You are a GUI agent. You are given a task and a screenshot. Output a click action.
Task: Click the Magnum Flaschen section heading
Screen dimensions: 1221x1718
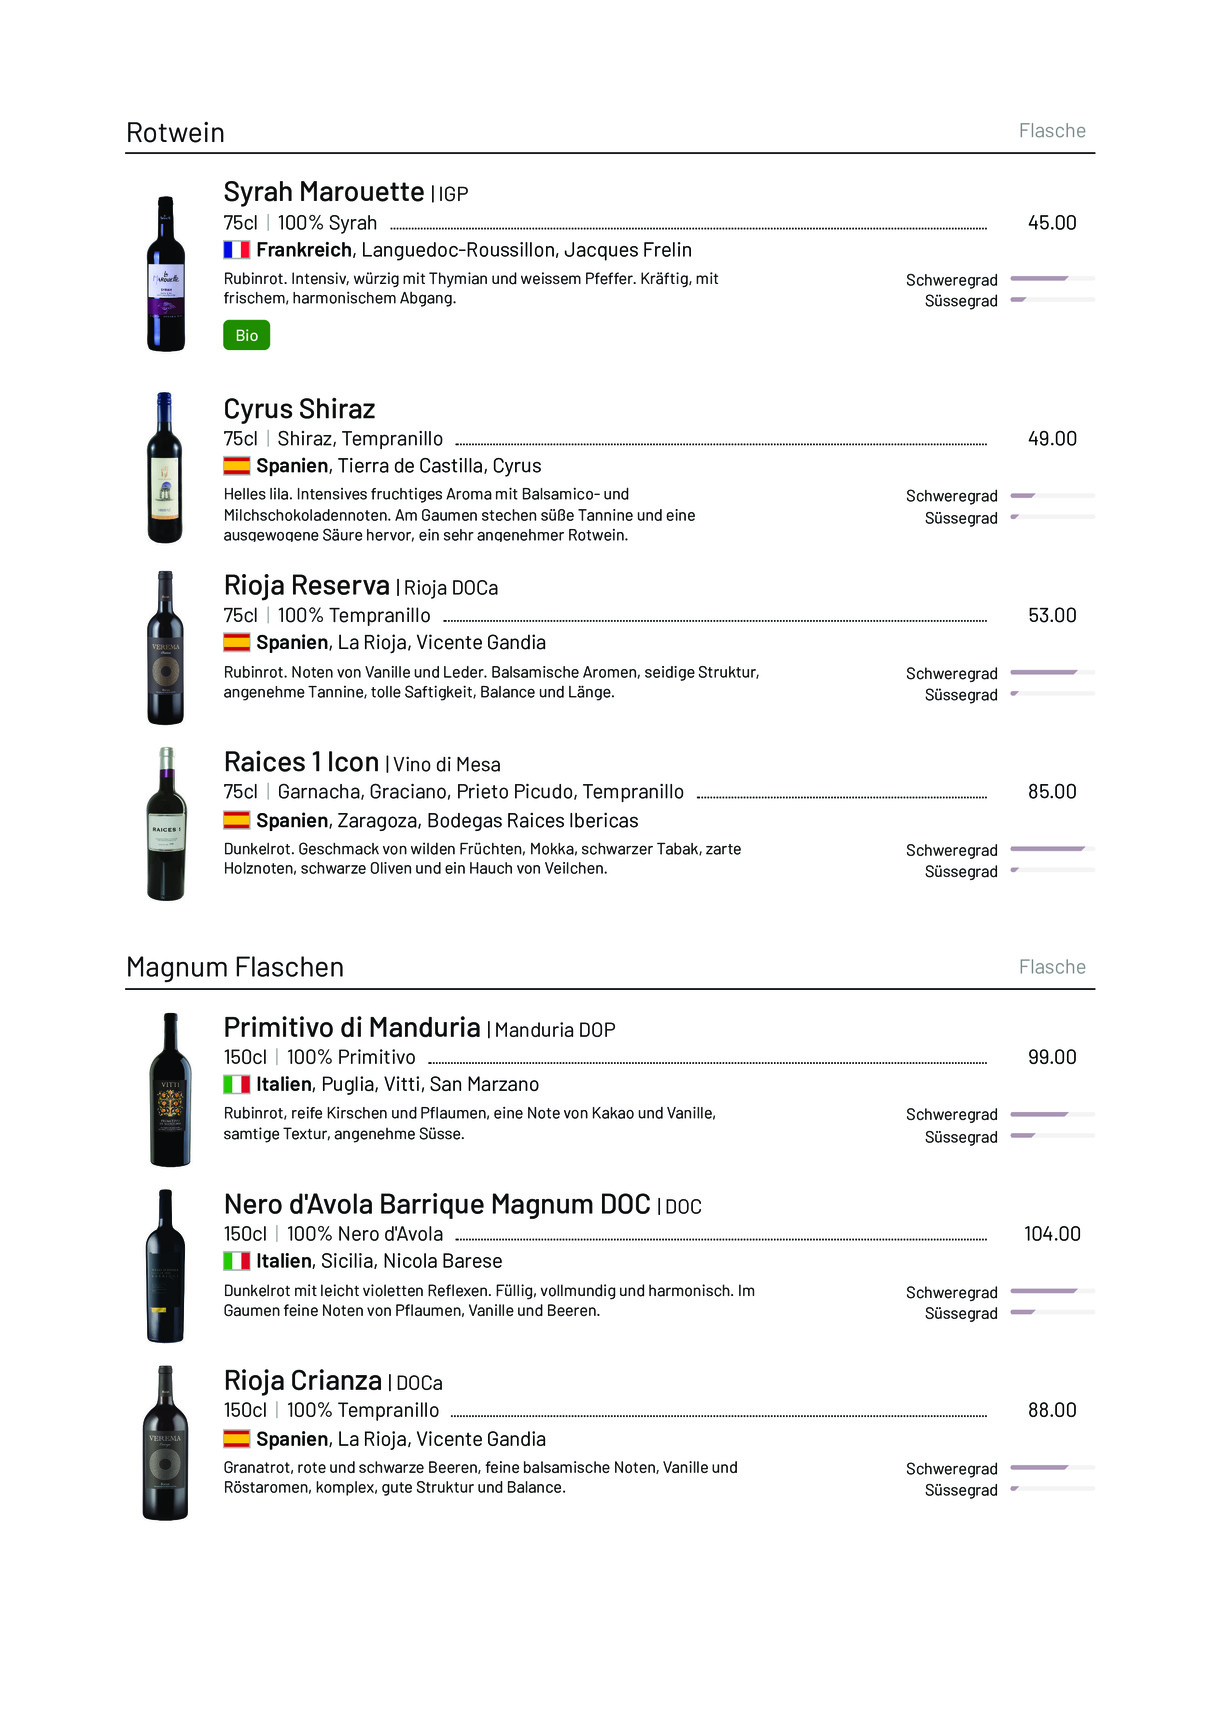click(235, 967)
